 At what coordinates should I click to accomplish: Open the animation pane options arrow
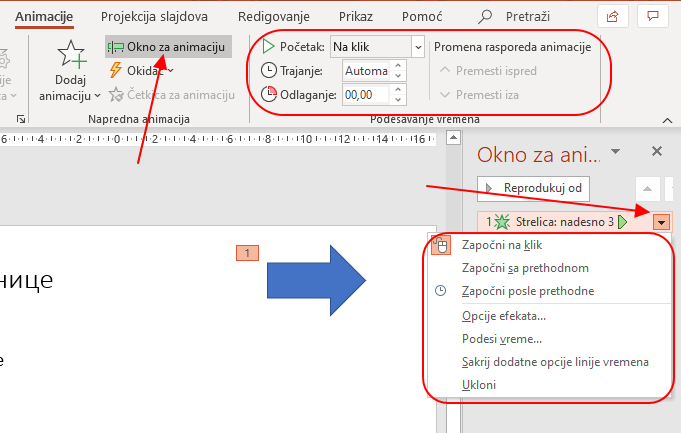point(616,152)
